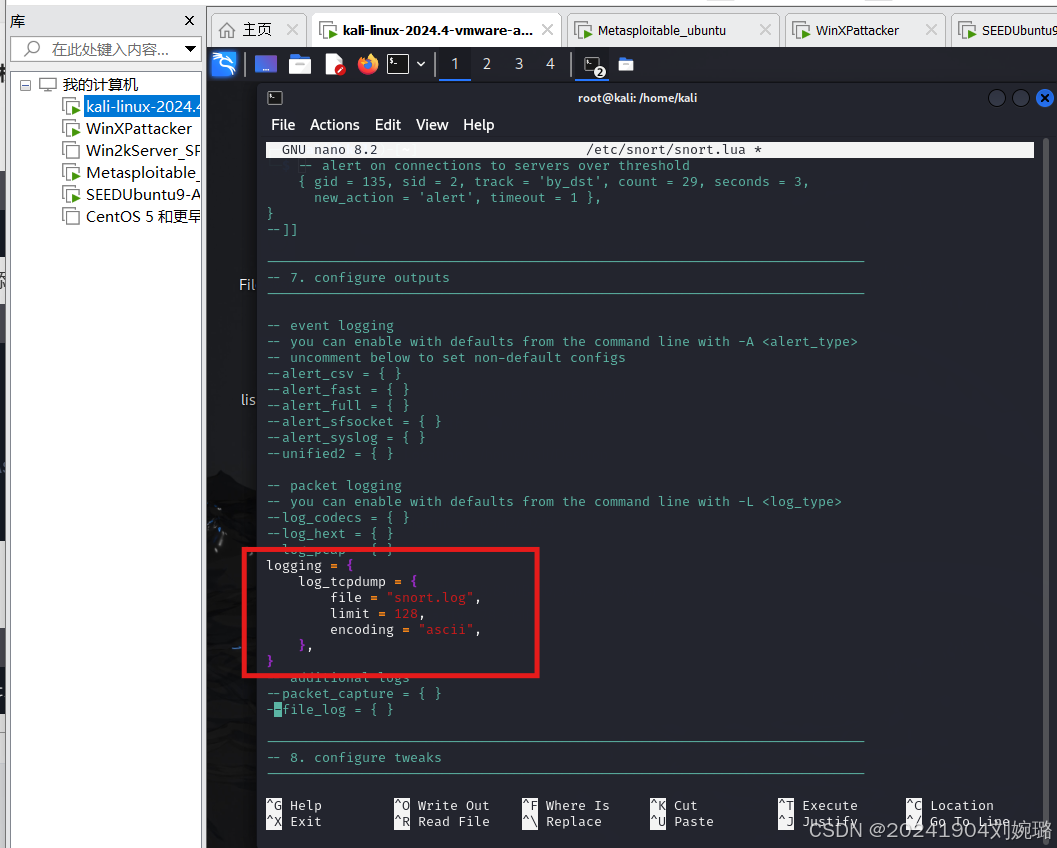The height and width of the screenshot is (848, 1057).
Task: Select kali-linux-2024.4 VM in library
Action: click(x=142, y=107)
